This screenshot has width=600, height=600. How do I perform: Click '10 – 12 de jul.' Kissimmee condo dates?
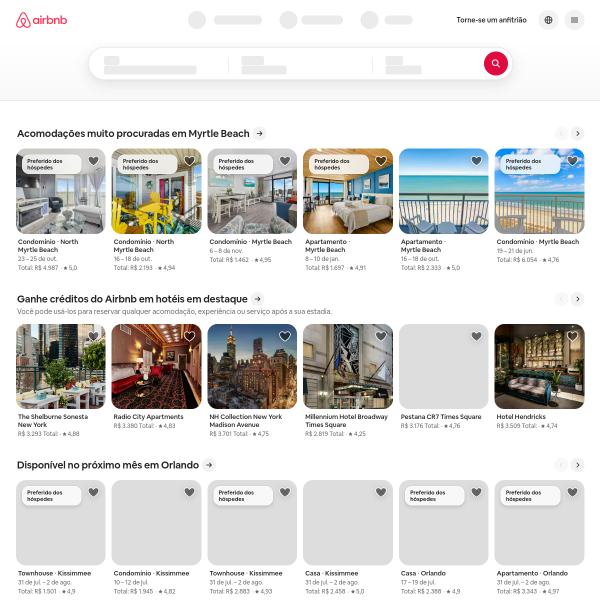pos(132,582)
